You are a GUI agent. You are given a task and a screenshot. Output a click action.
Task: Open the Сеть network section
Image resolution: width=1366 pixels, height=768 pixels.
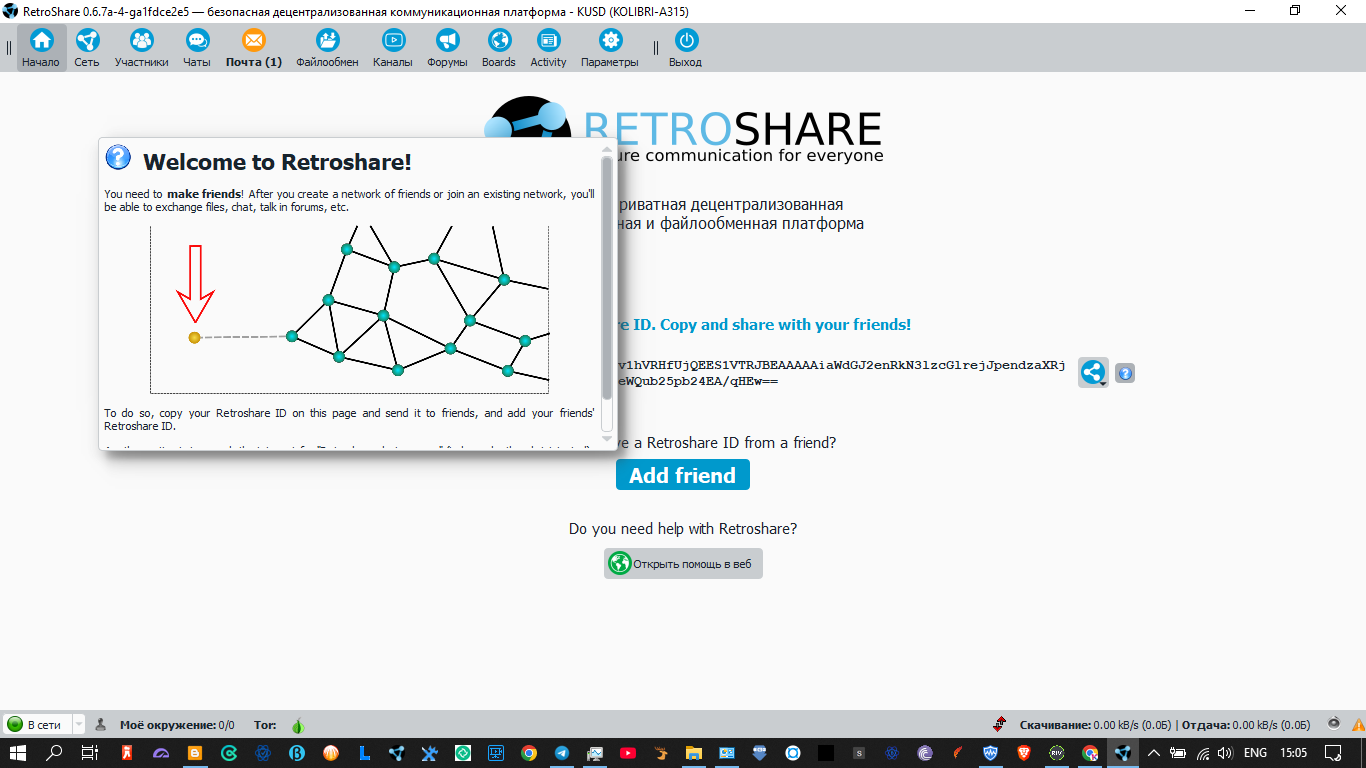click(87, 48)
